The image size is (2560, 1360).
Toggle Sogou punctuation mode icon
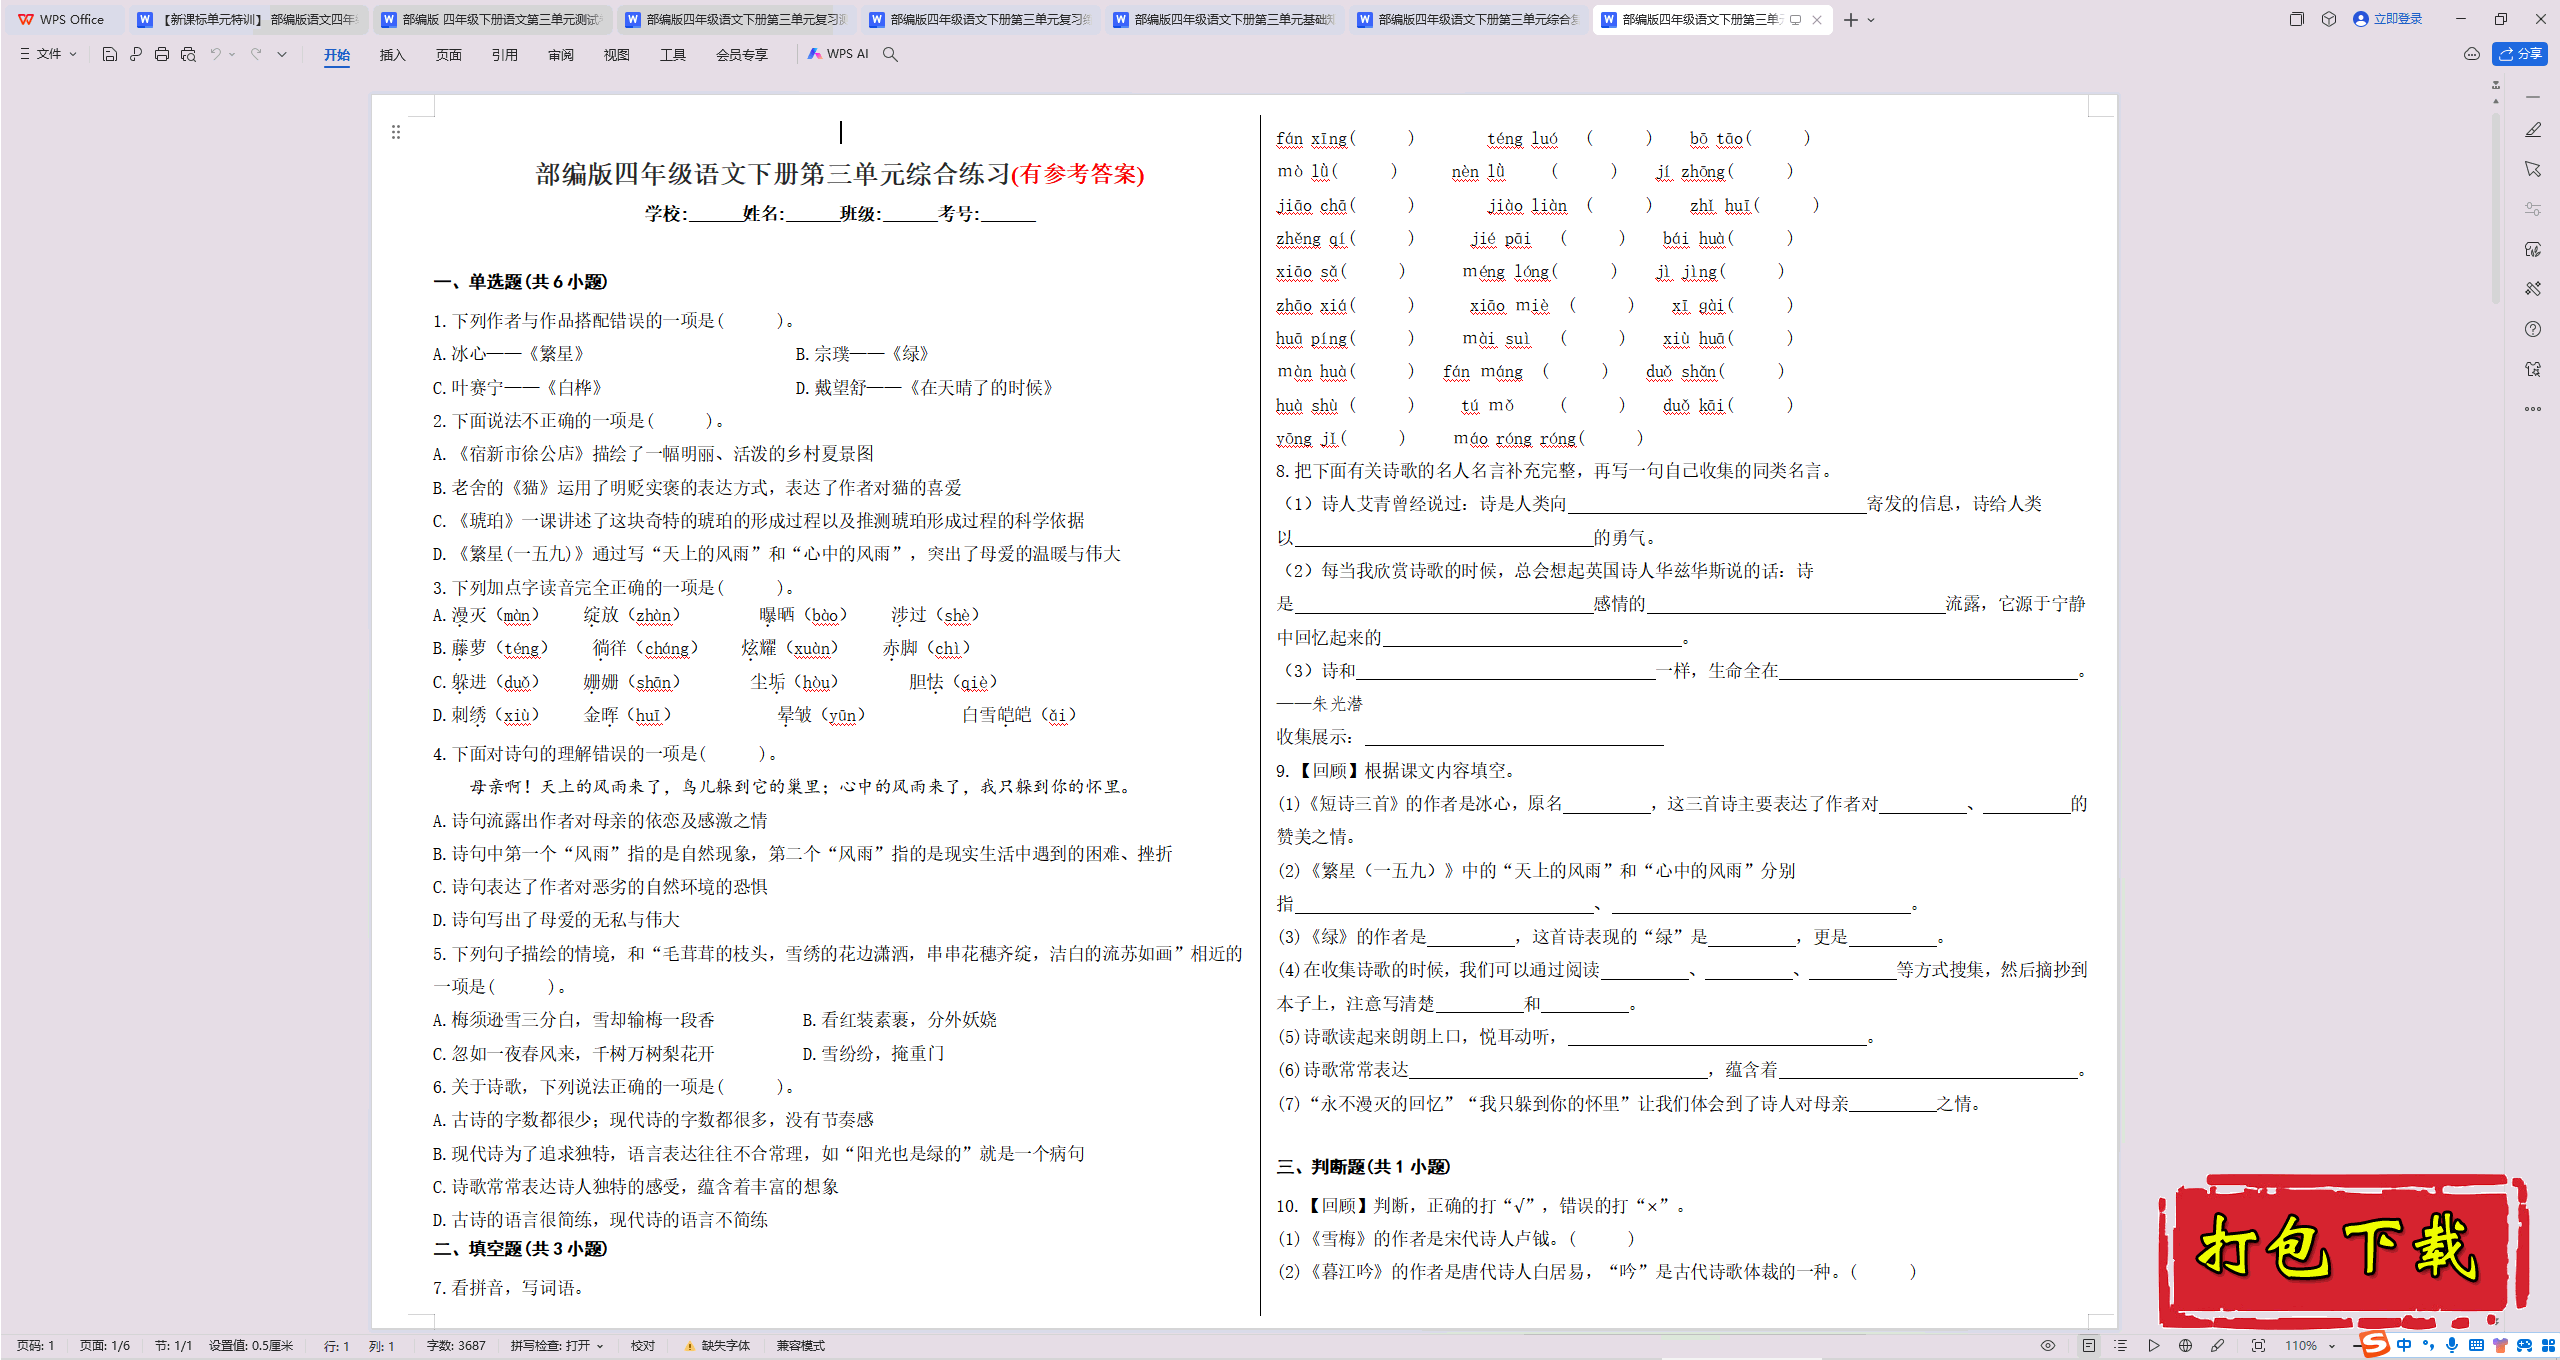(x=2428, y=1346)
